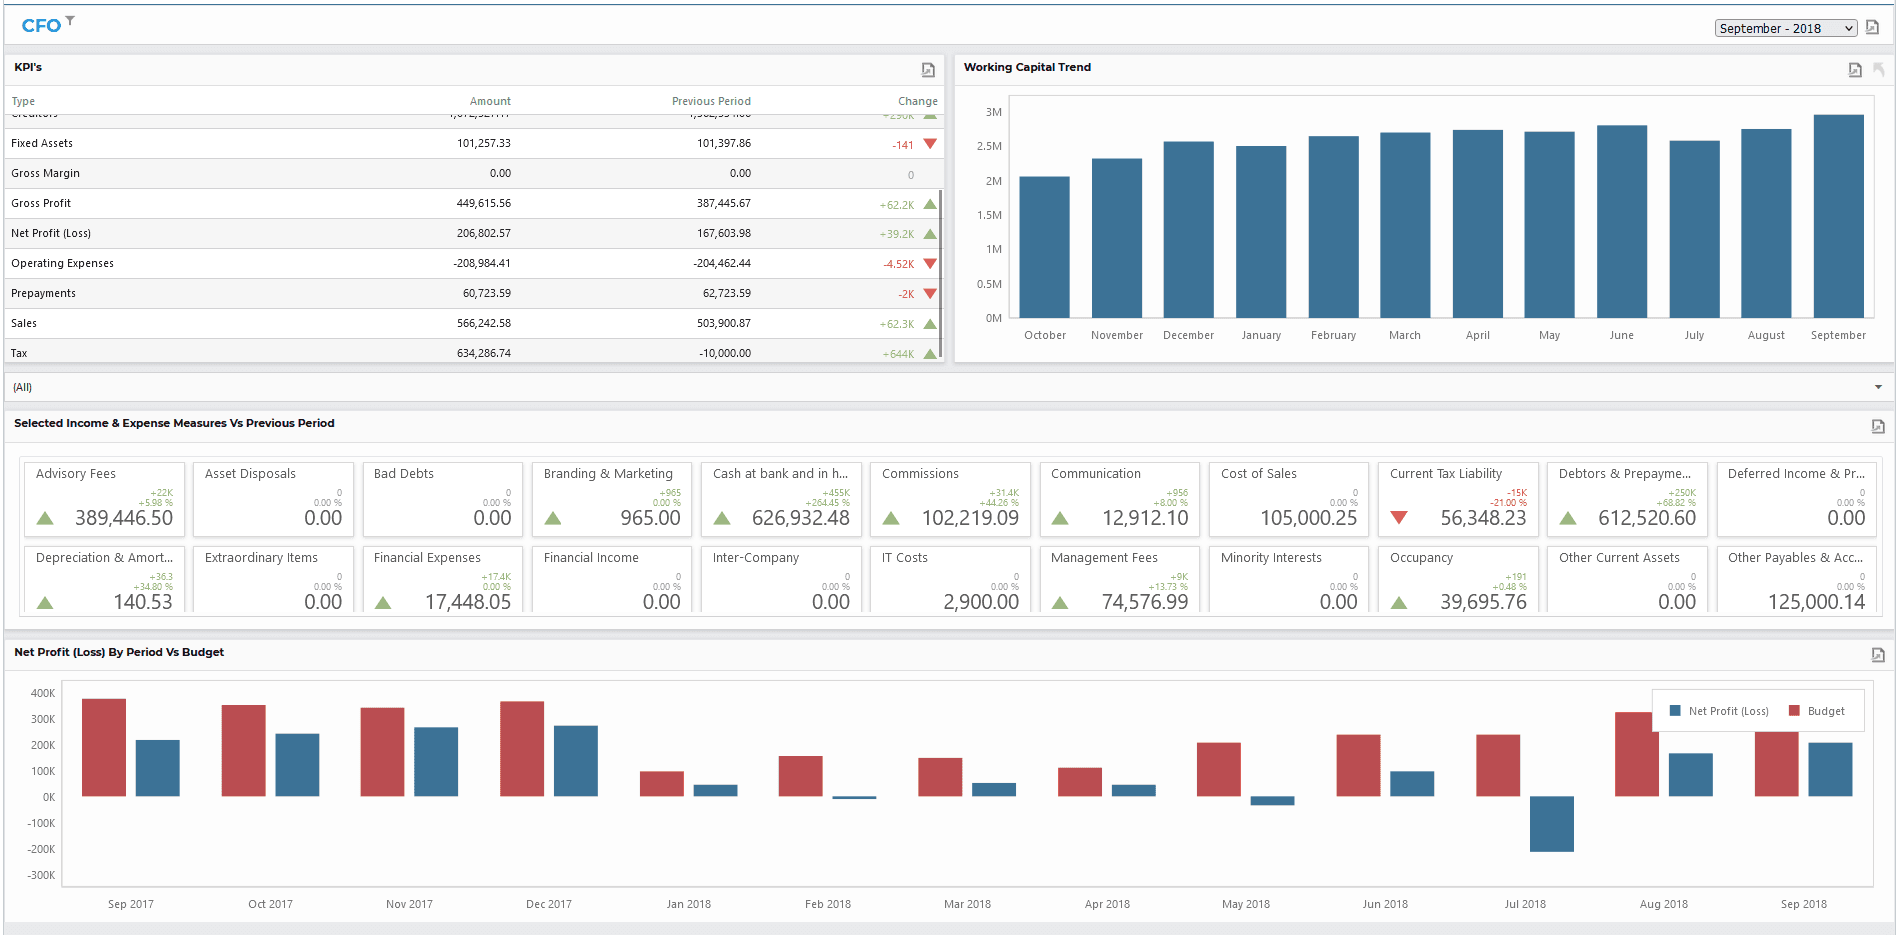Click the red down arrow for Operating Expenses
1900x935 pixels.
[x=930, y=264]
